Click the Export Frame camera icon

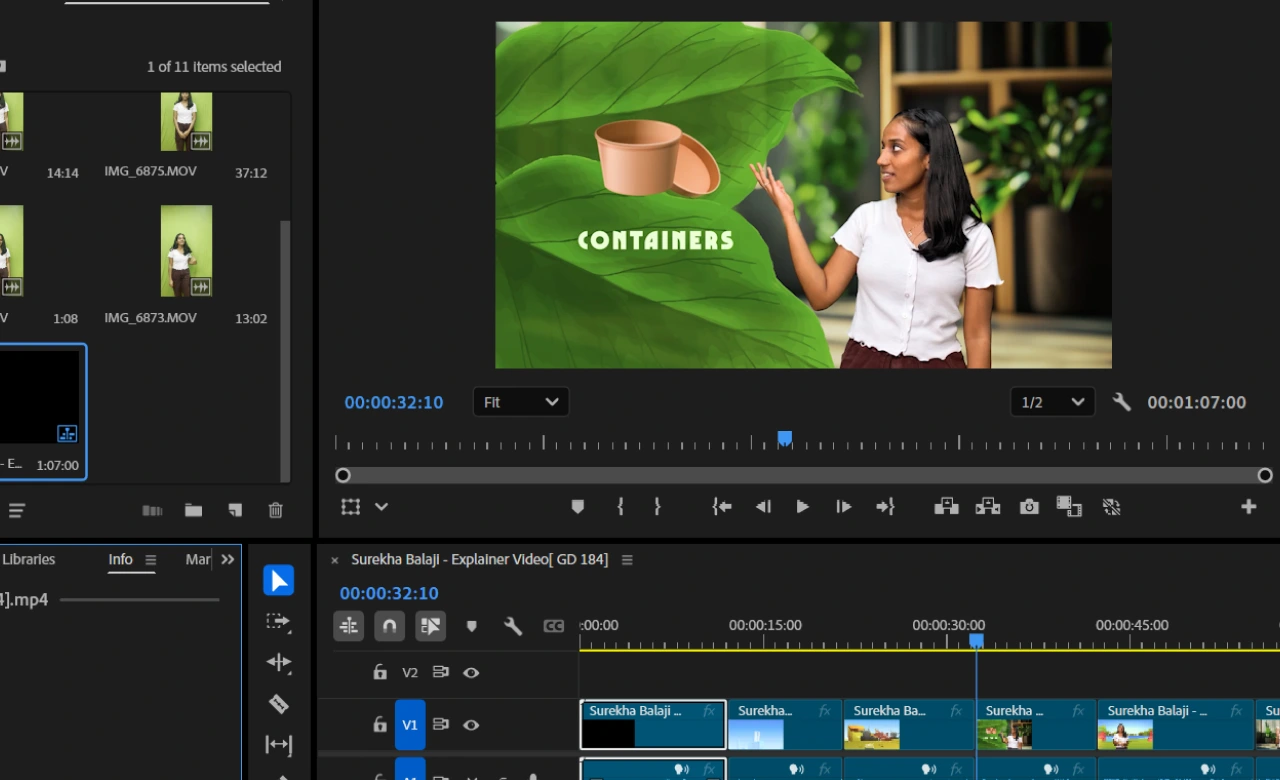[1029, 507]
